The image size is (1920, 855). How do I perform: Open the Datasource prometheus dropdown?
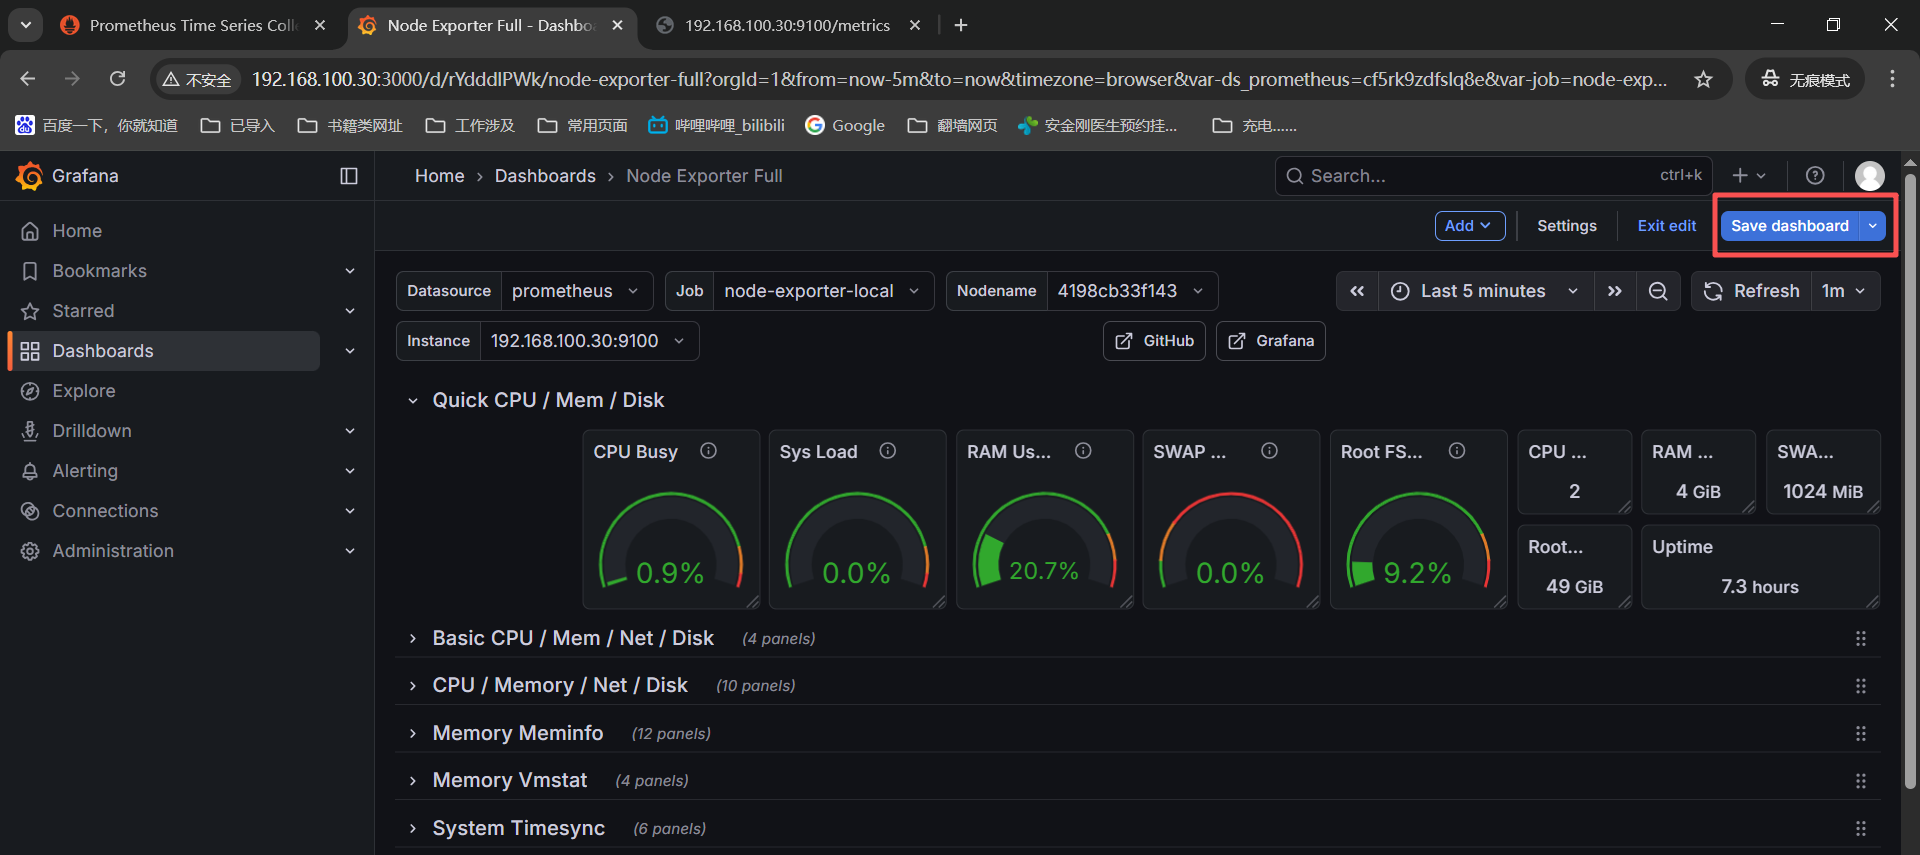[575, 291]
